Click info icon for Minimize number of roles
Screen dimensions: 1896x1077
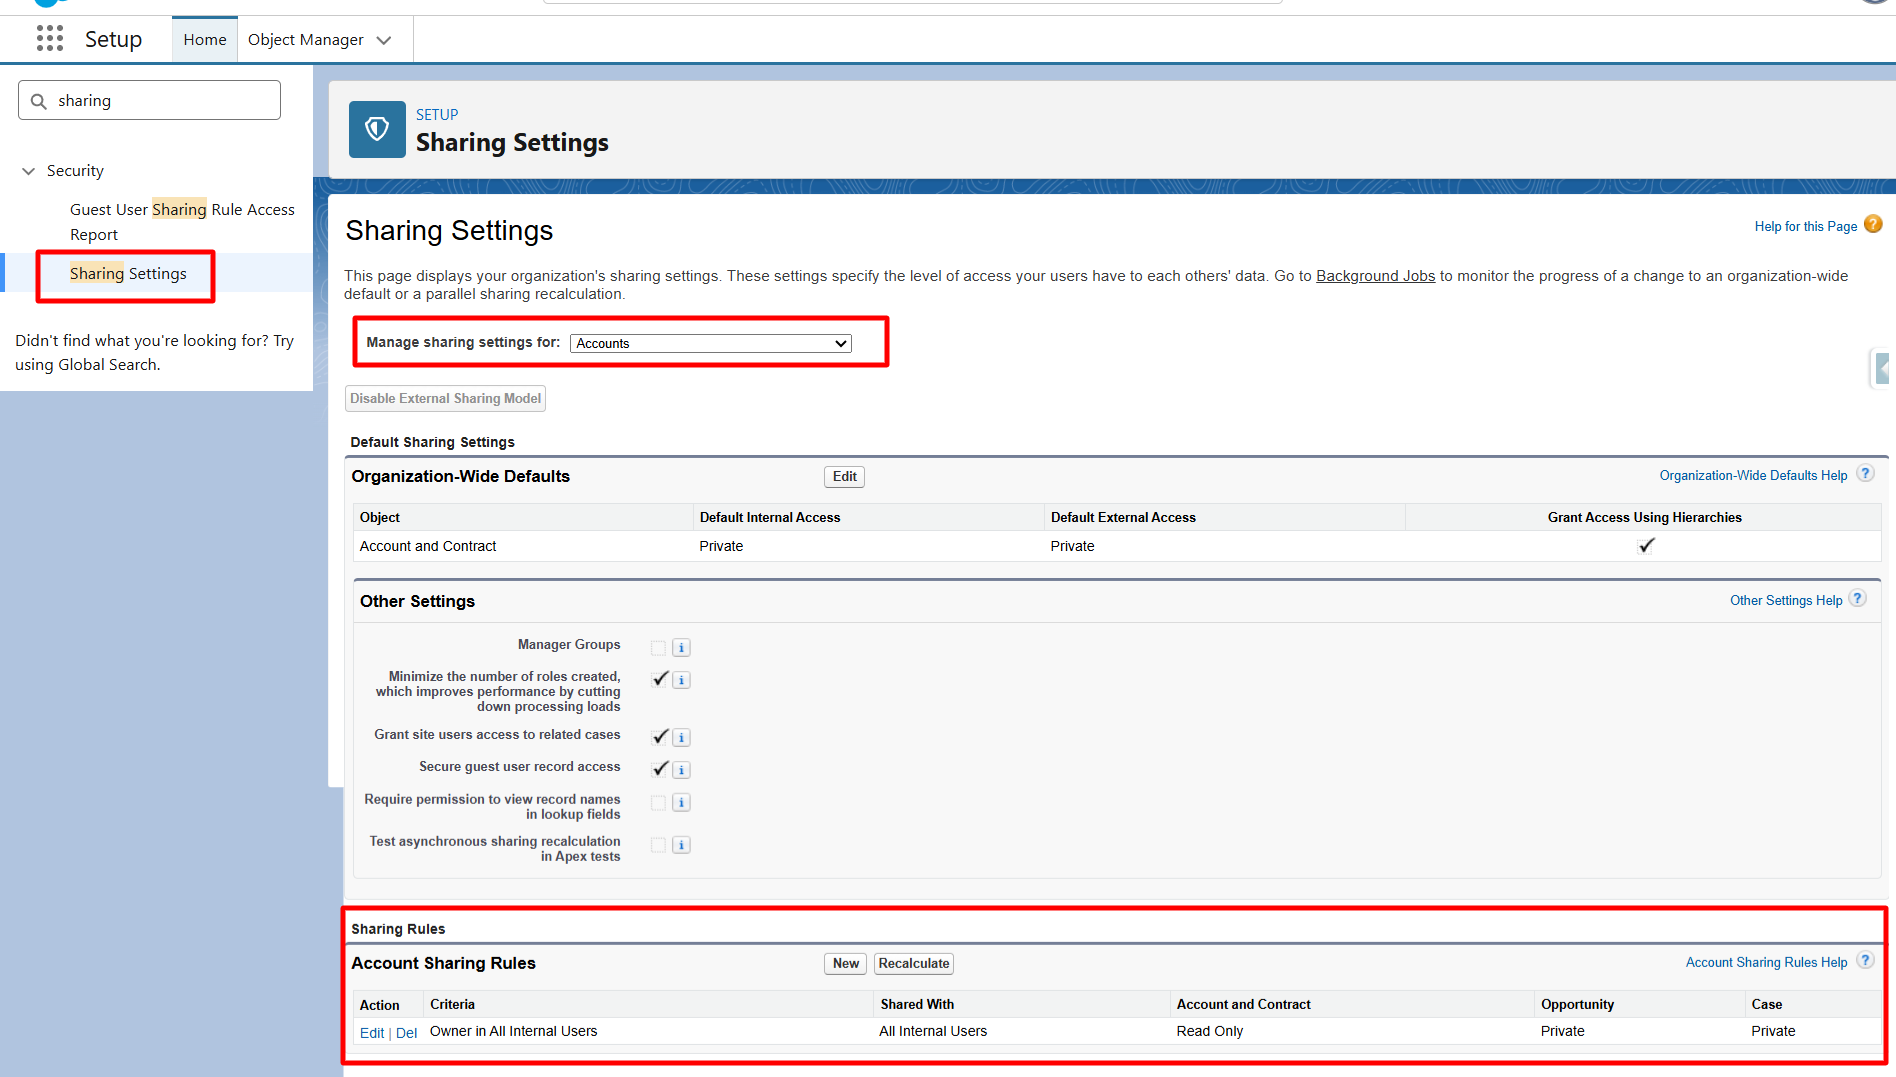point(681,680)
